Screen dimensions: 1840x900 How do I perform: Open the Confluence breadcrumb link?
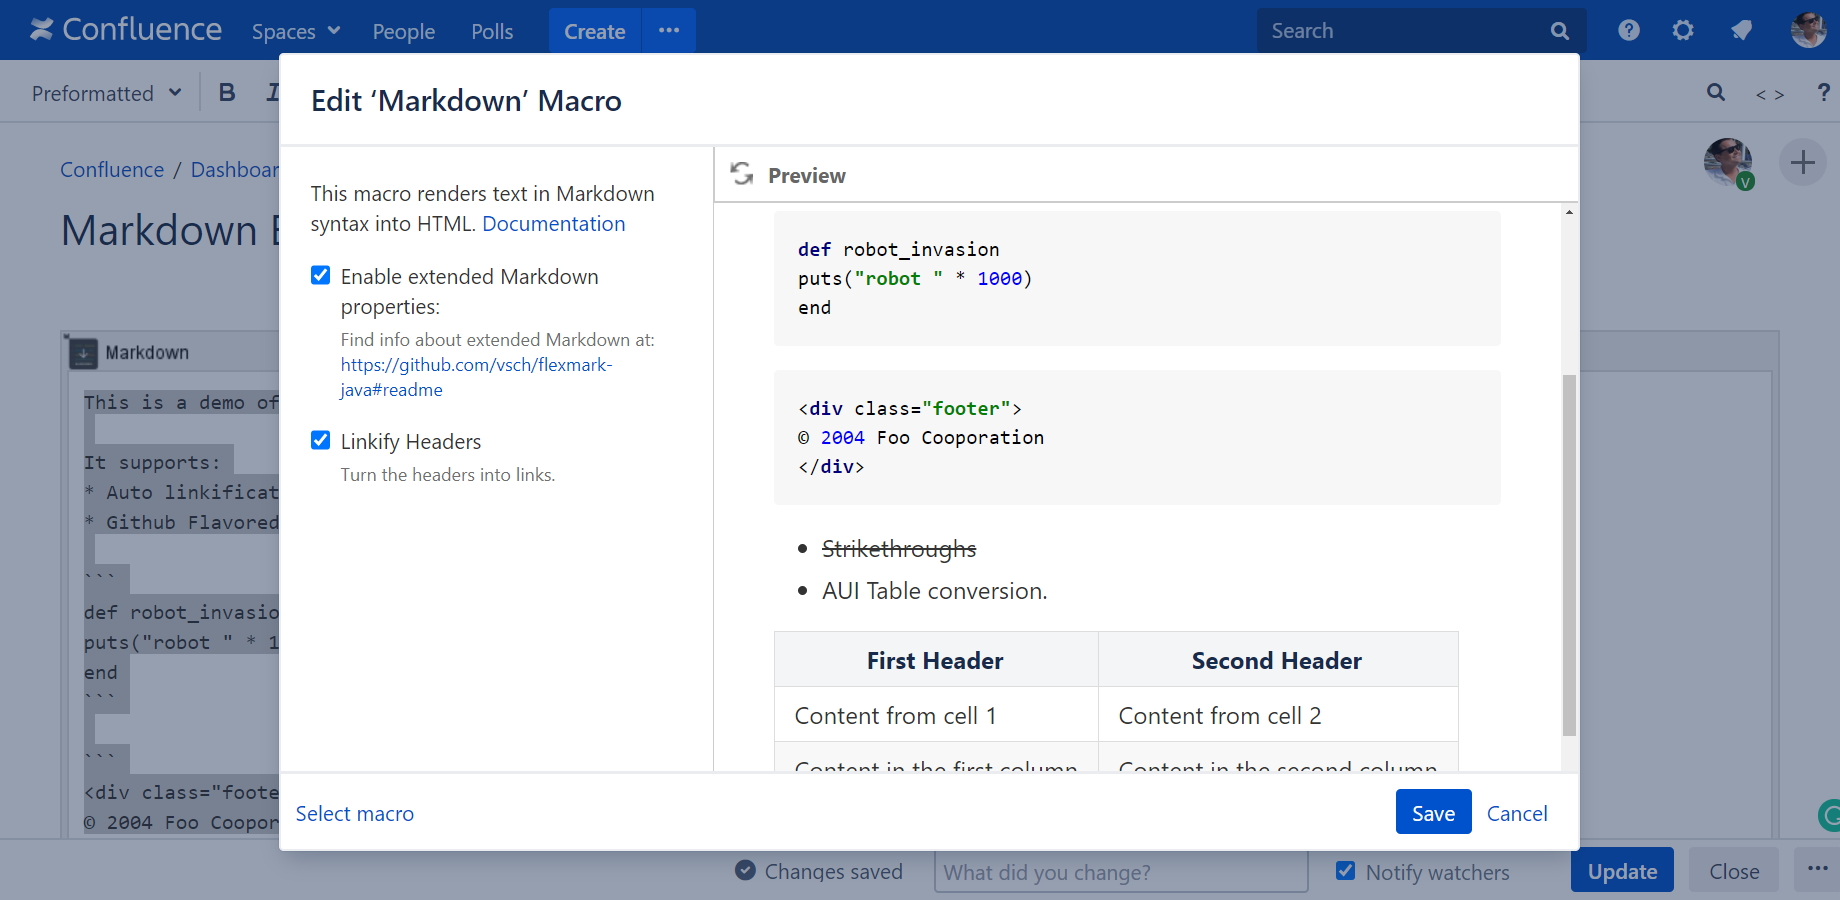[x=112, y=170]
